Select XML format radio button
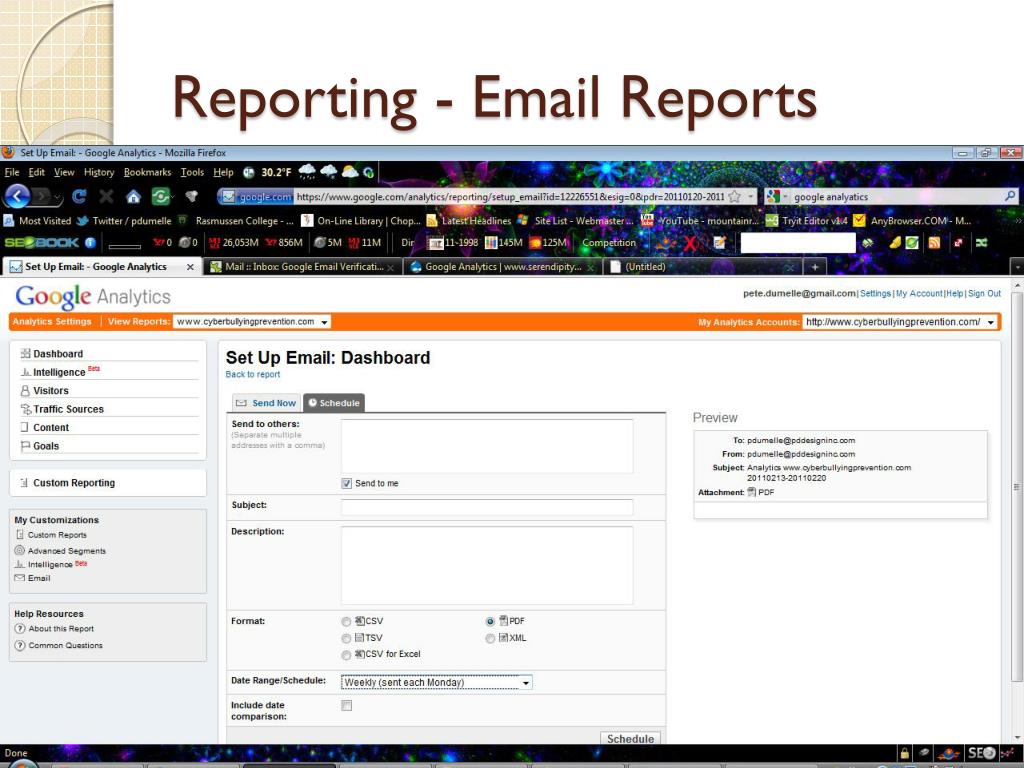The width and height of the screenshot is (1024, 768). click(x=490, y=638)
